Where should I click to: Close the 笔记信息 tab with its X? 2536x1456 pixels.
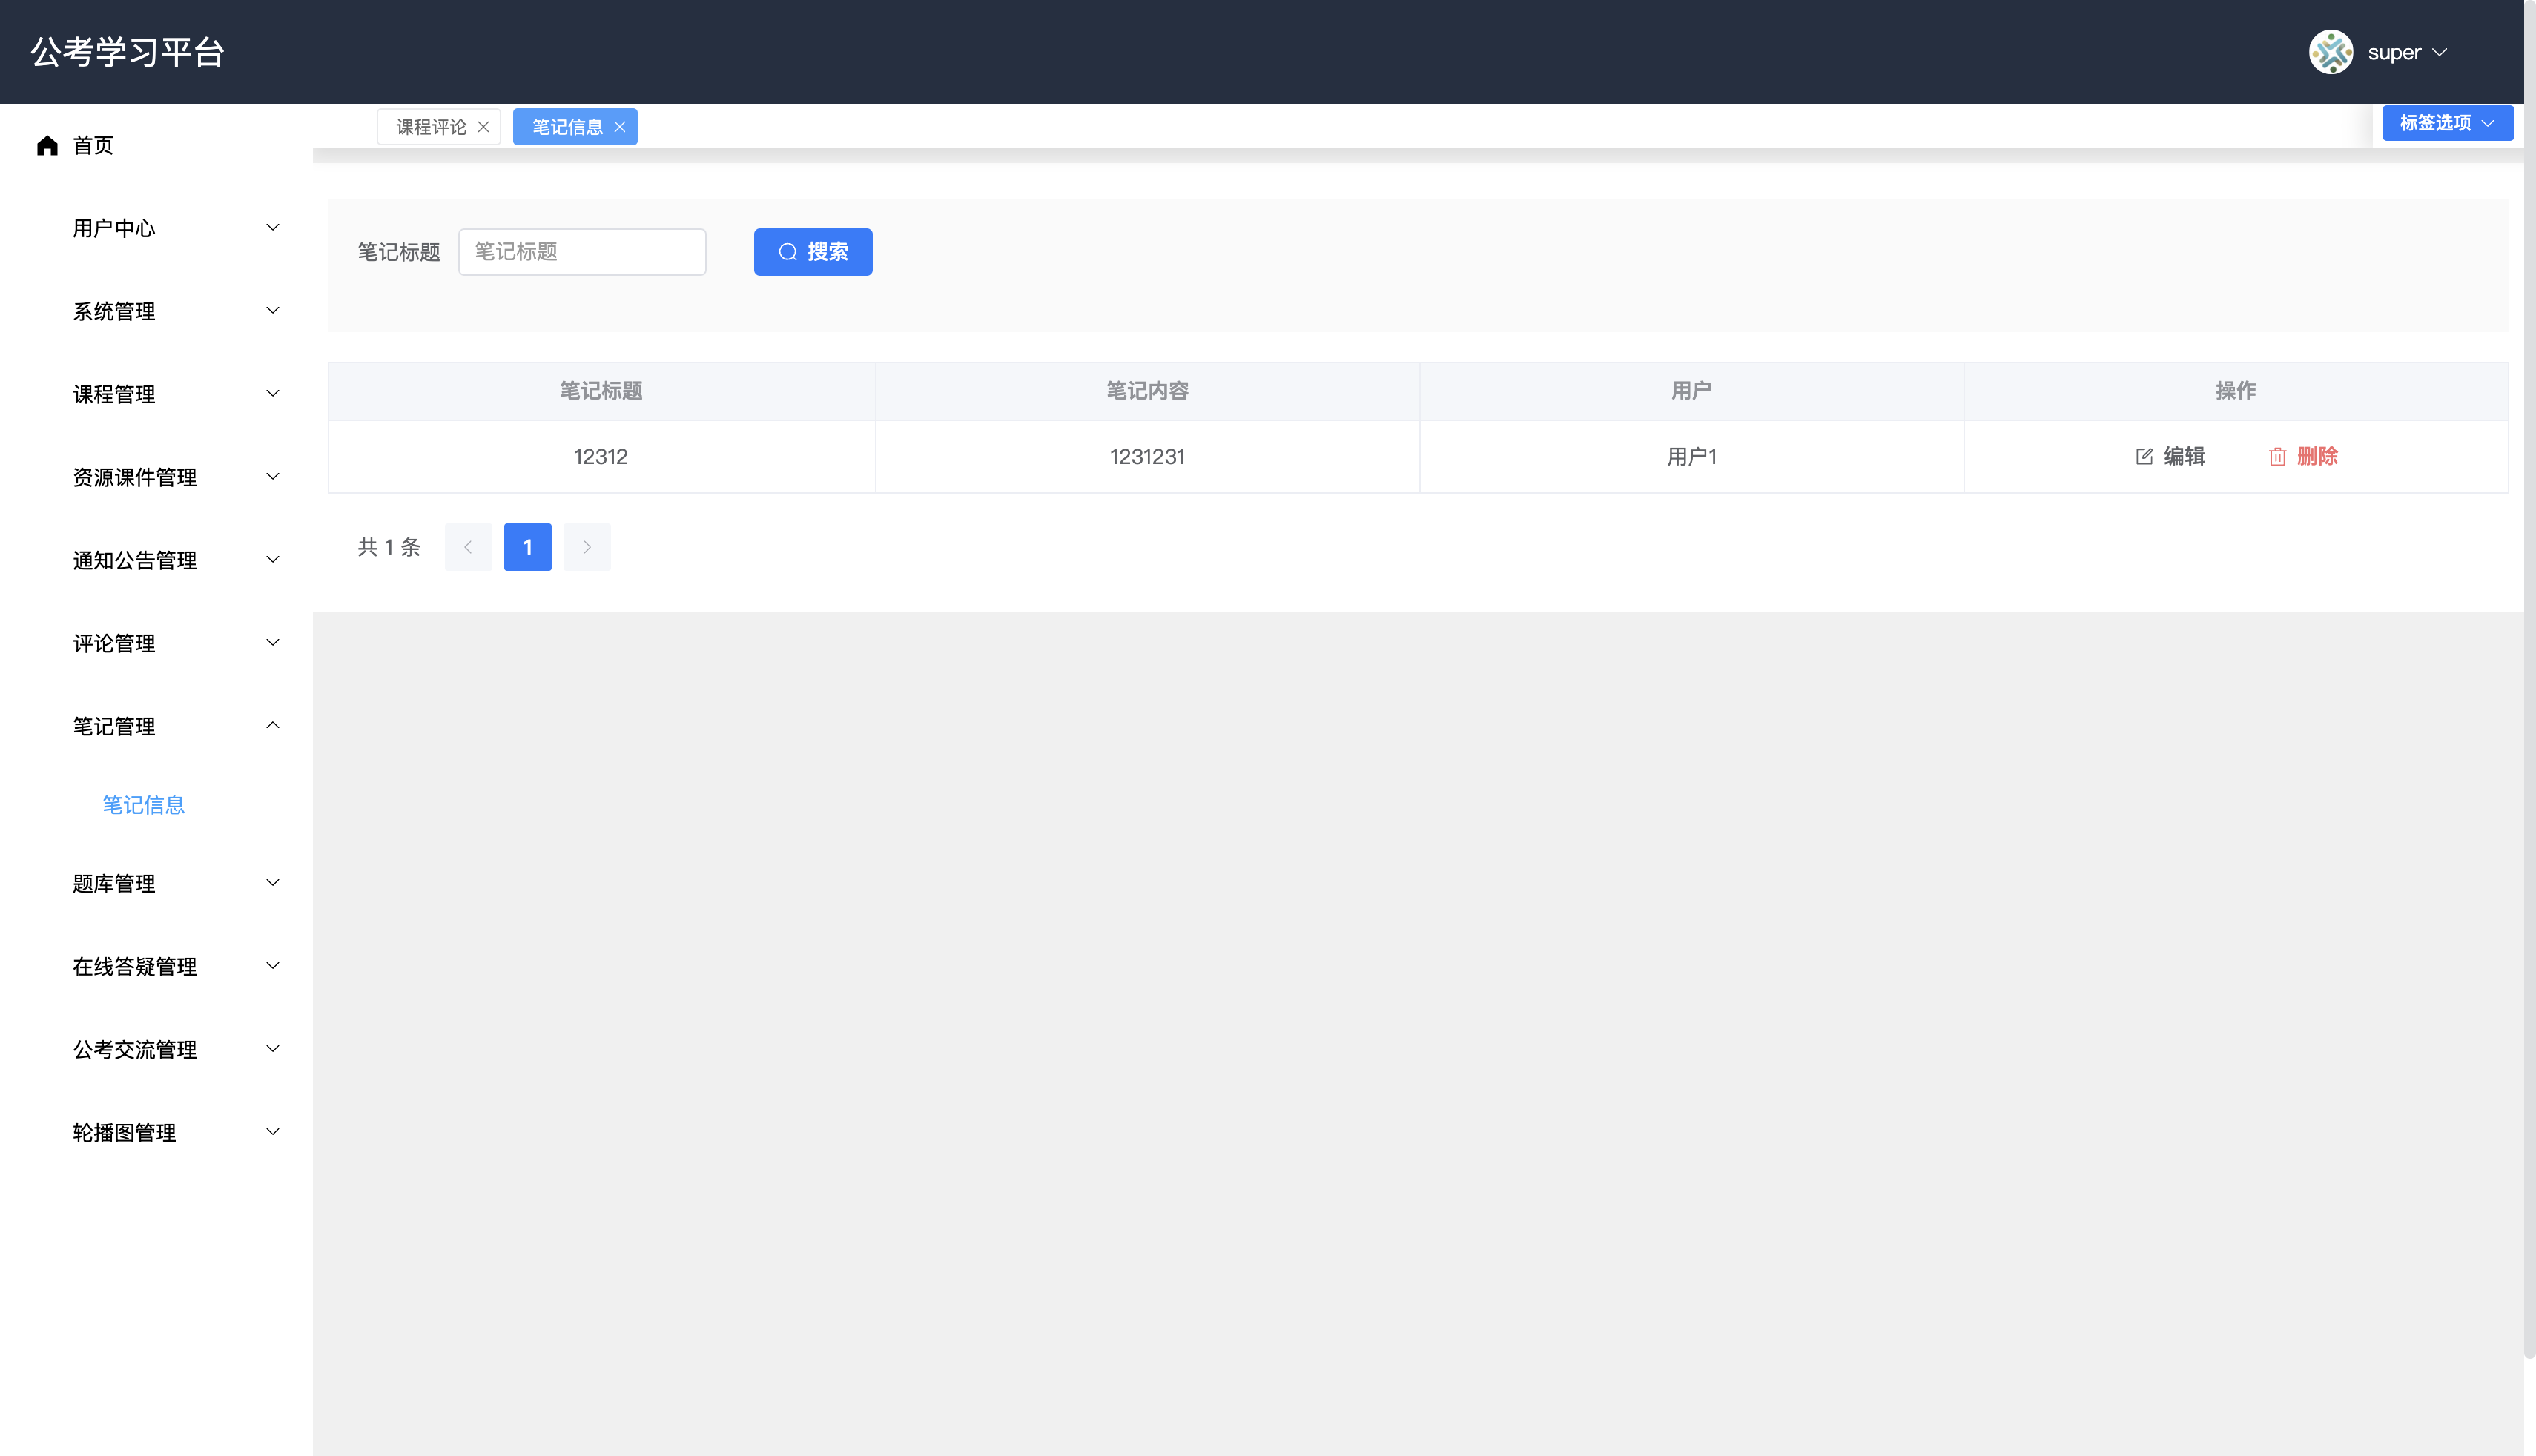(620, 127)
